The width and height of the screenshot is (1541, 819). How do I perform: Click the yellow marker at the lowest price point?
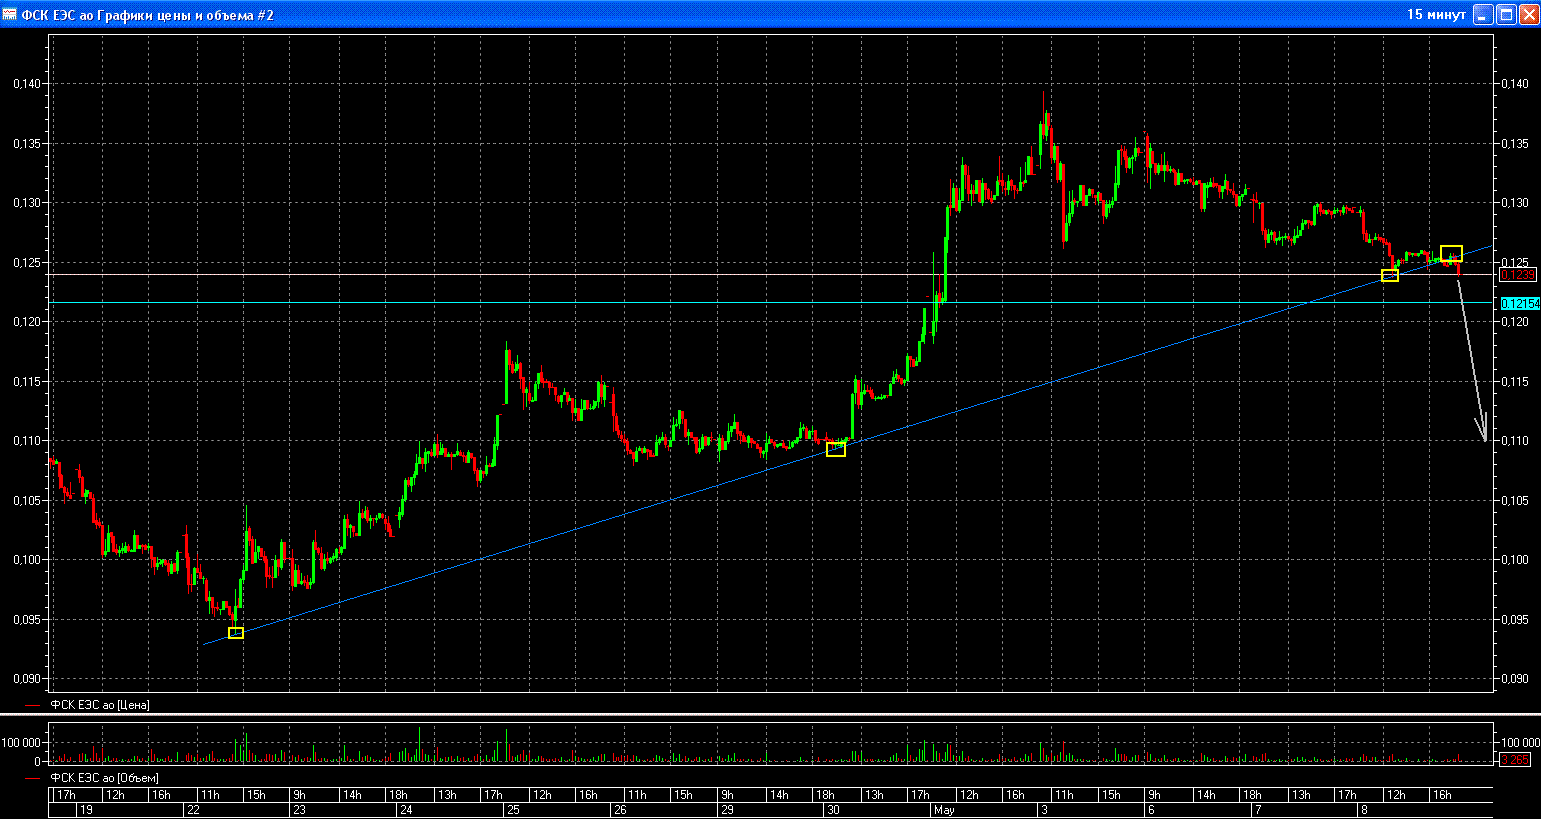[236, 632]
